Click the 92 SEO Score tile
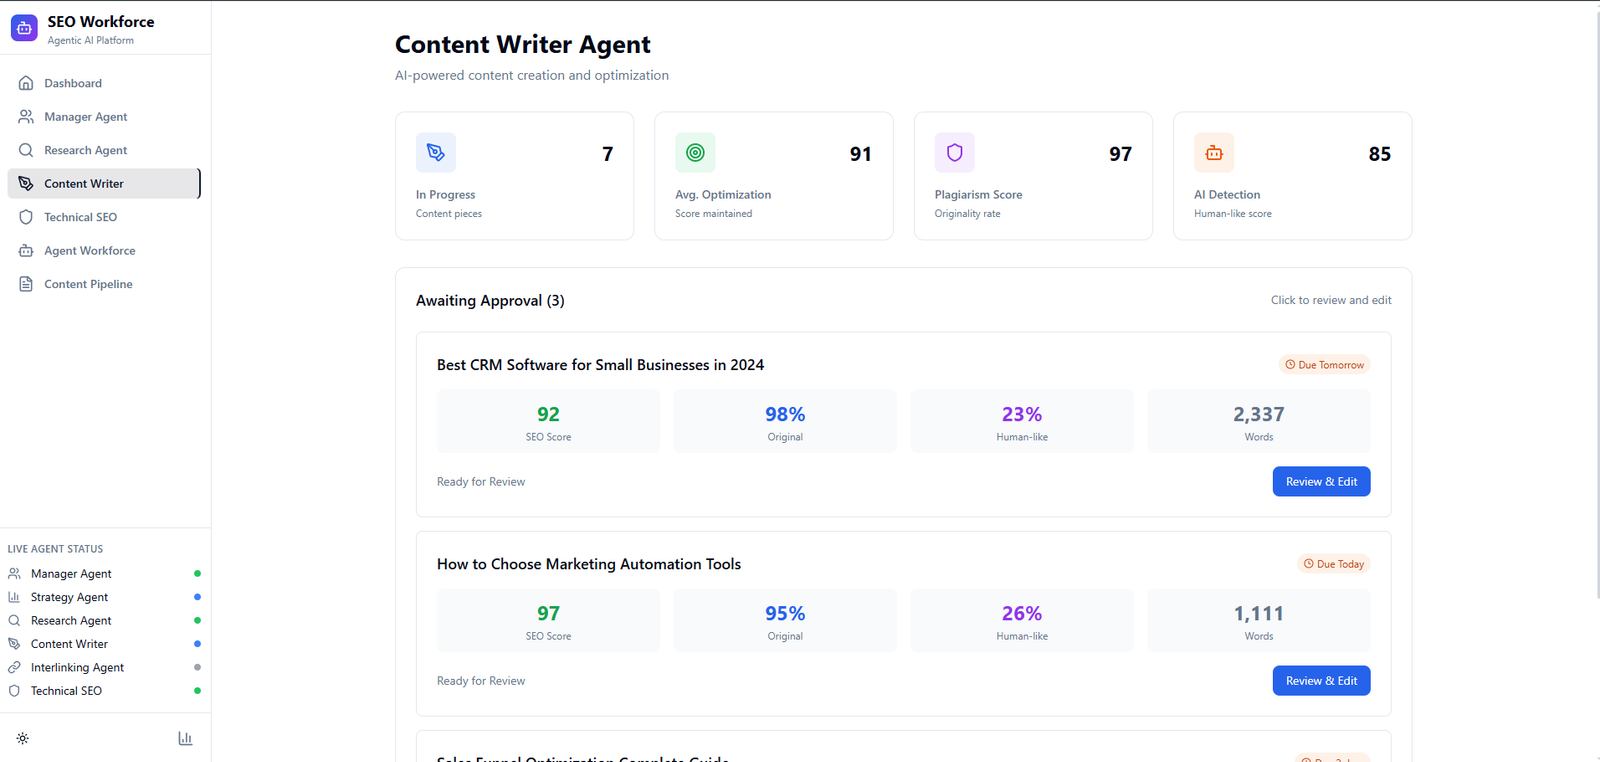This screenshot has height=762, width=1600. [x=548, y=421]
